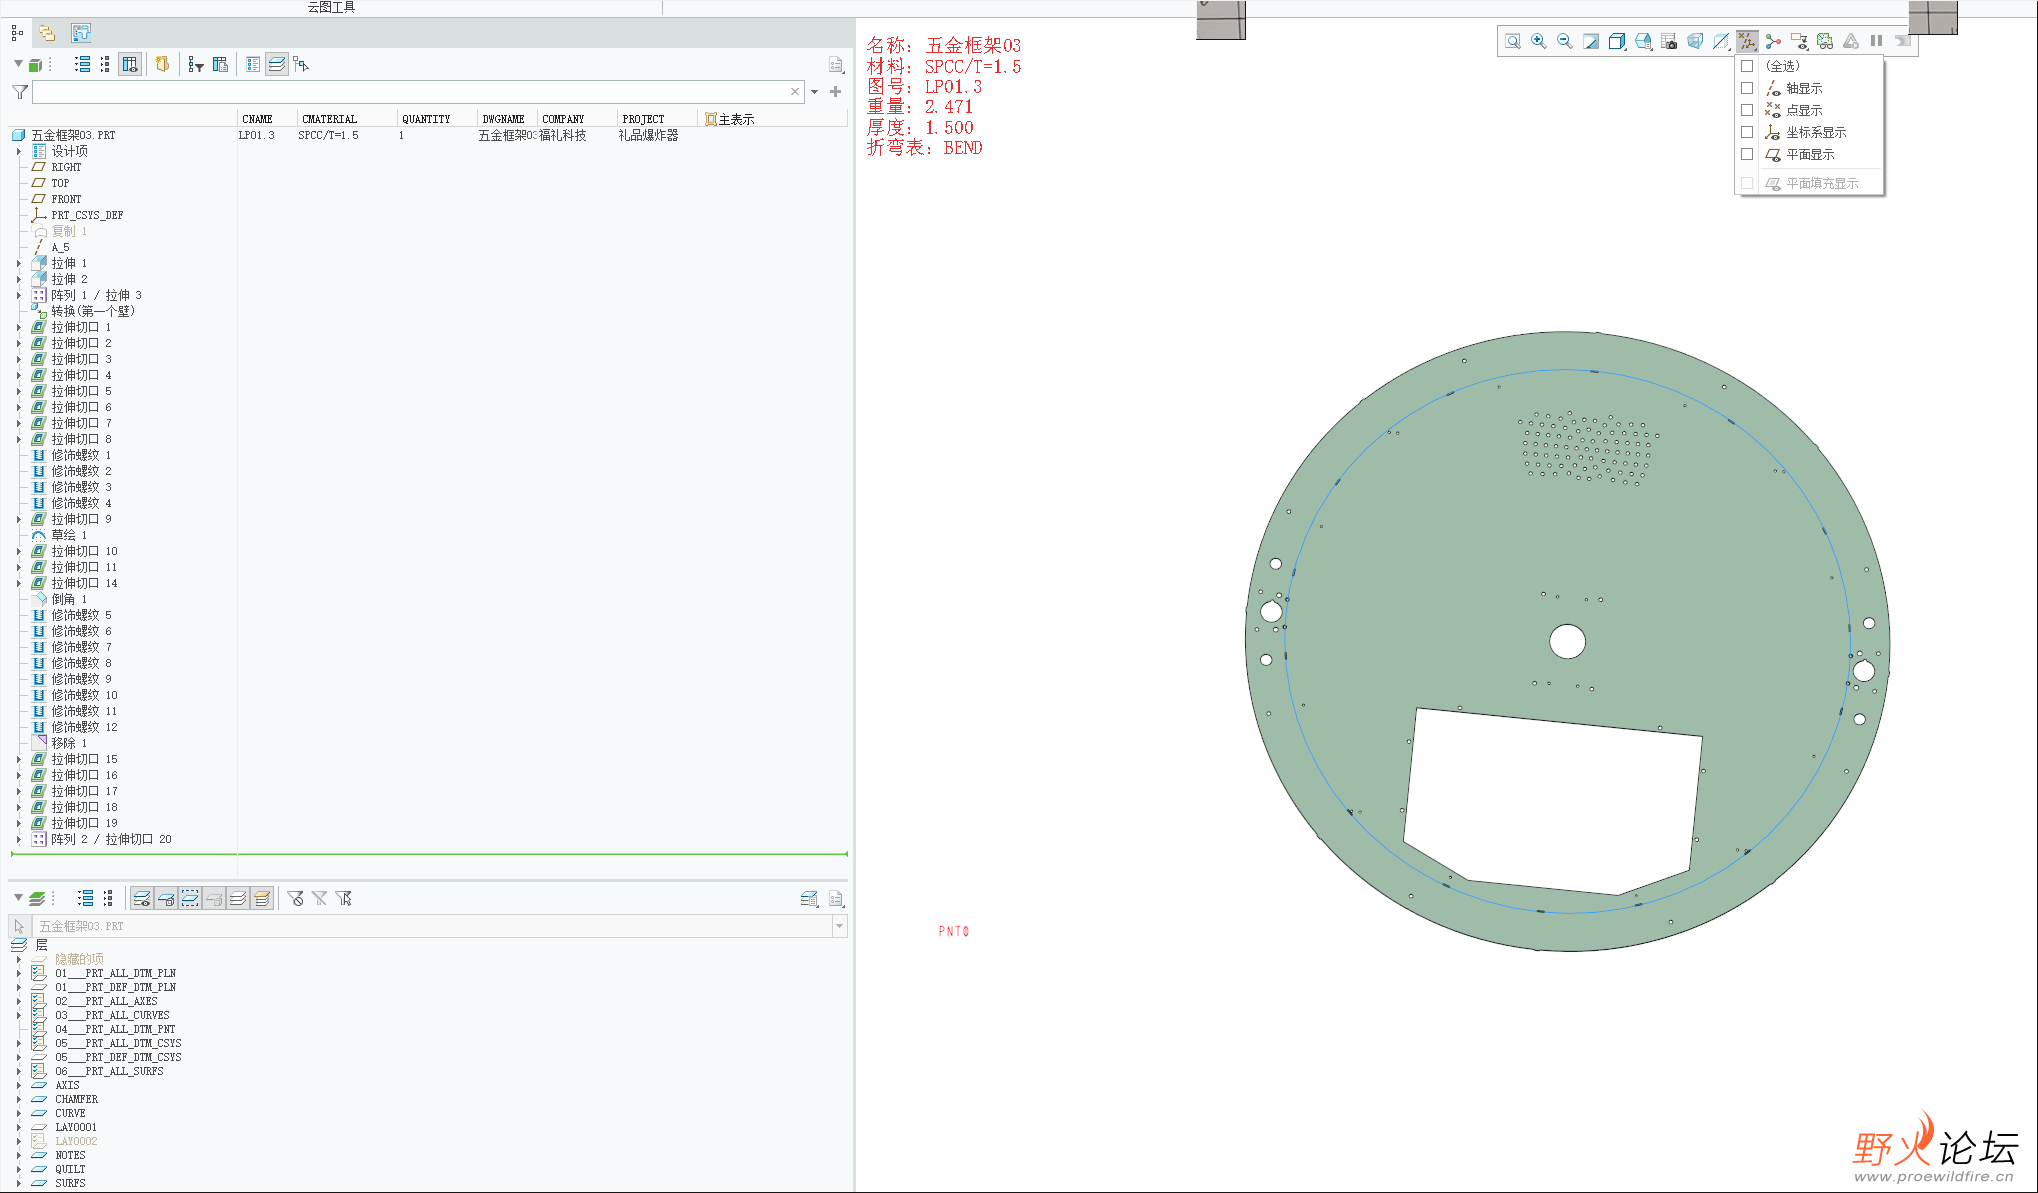Toggle the tree columns display icon

(x=130, y=64)
